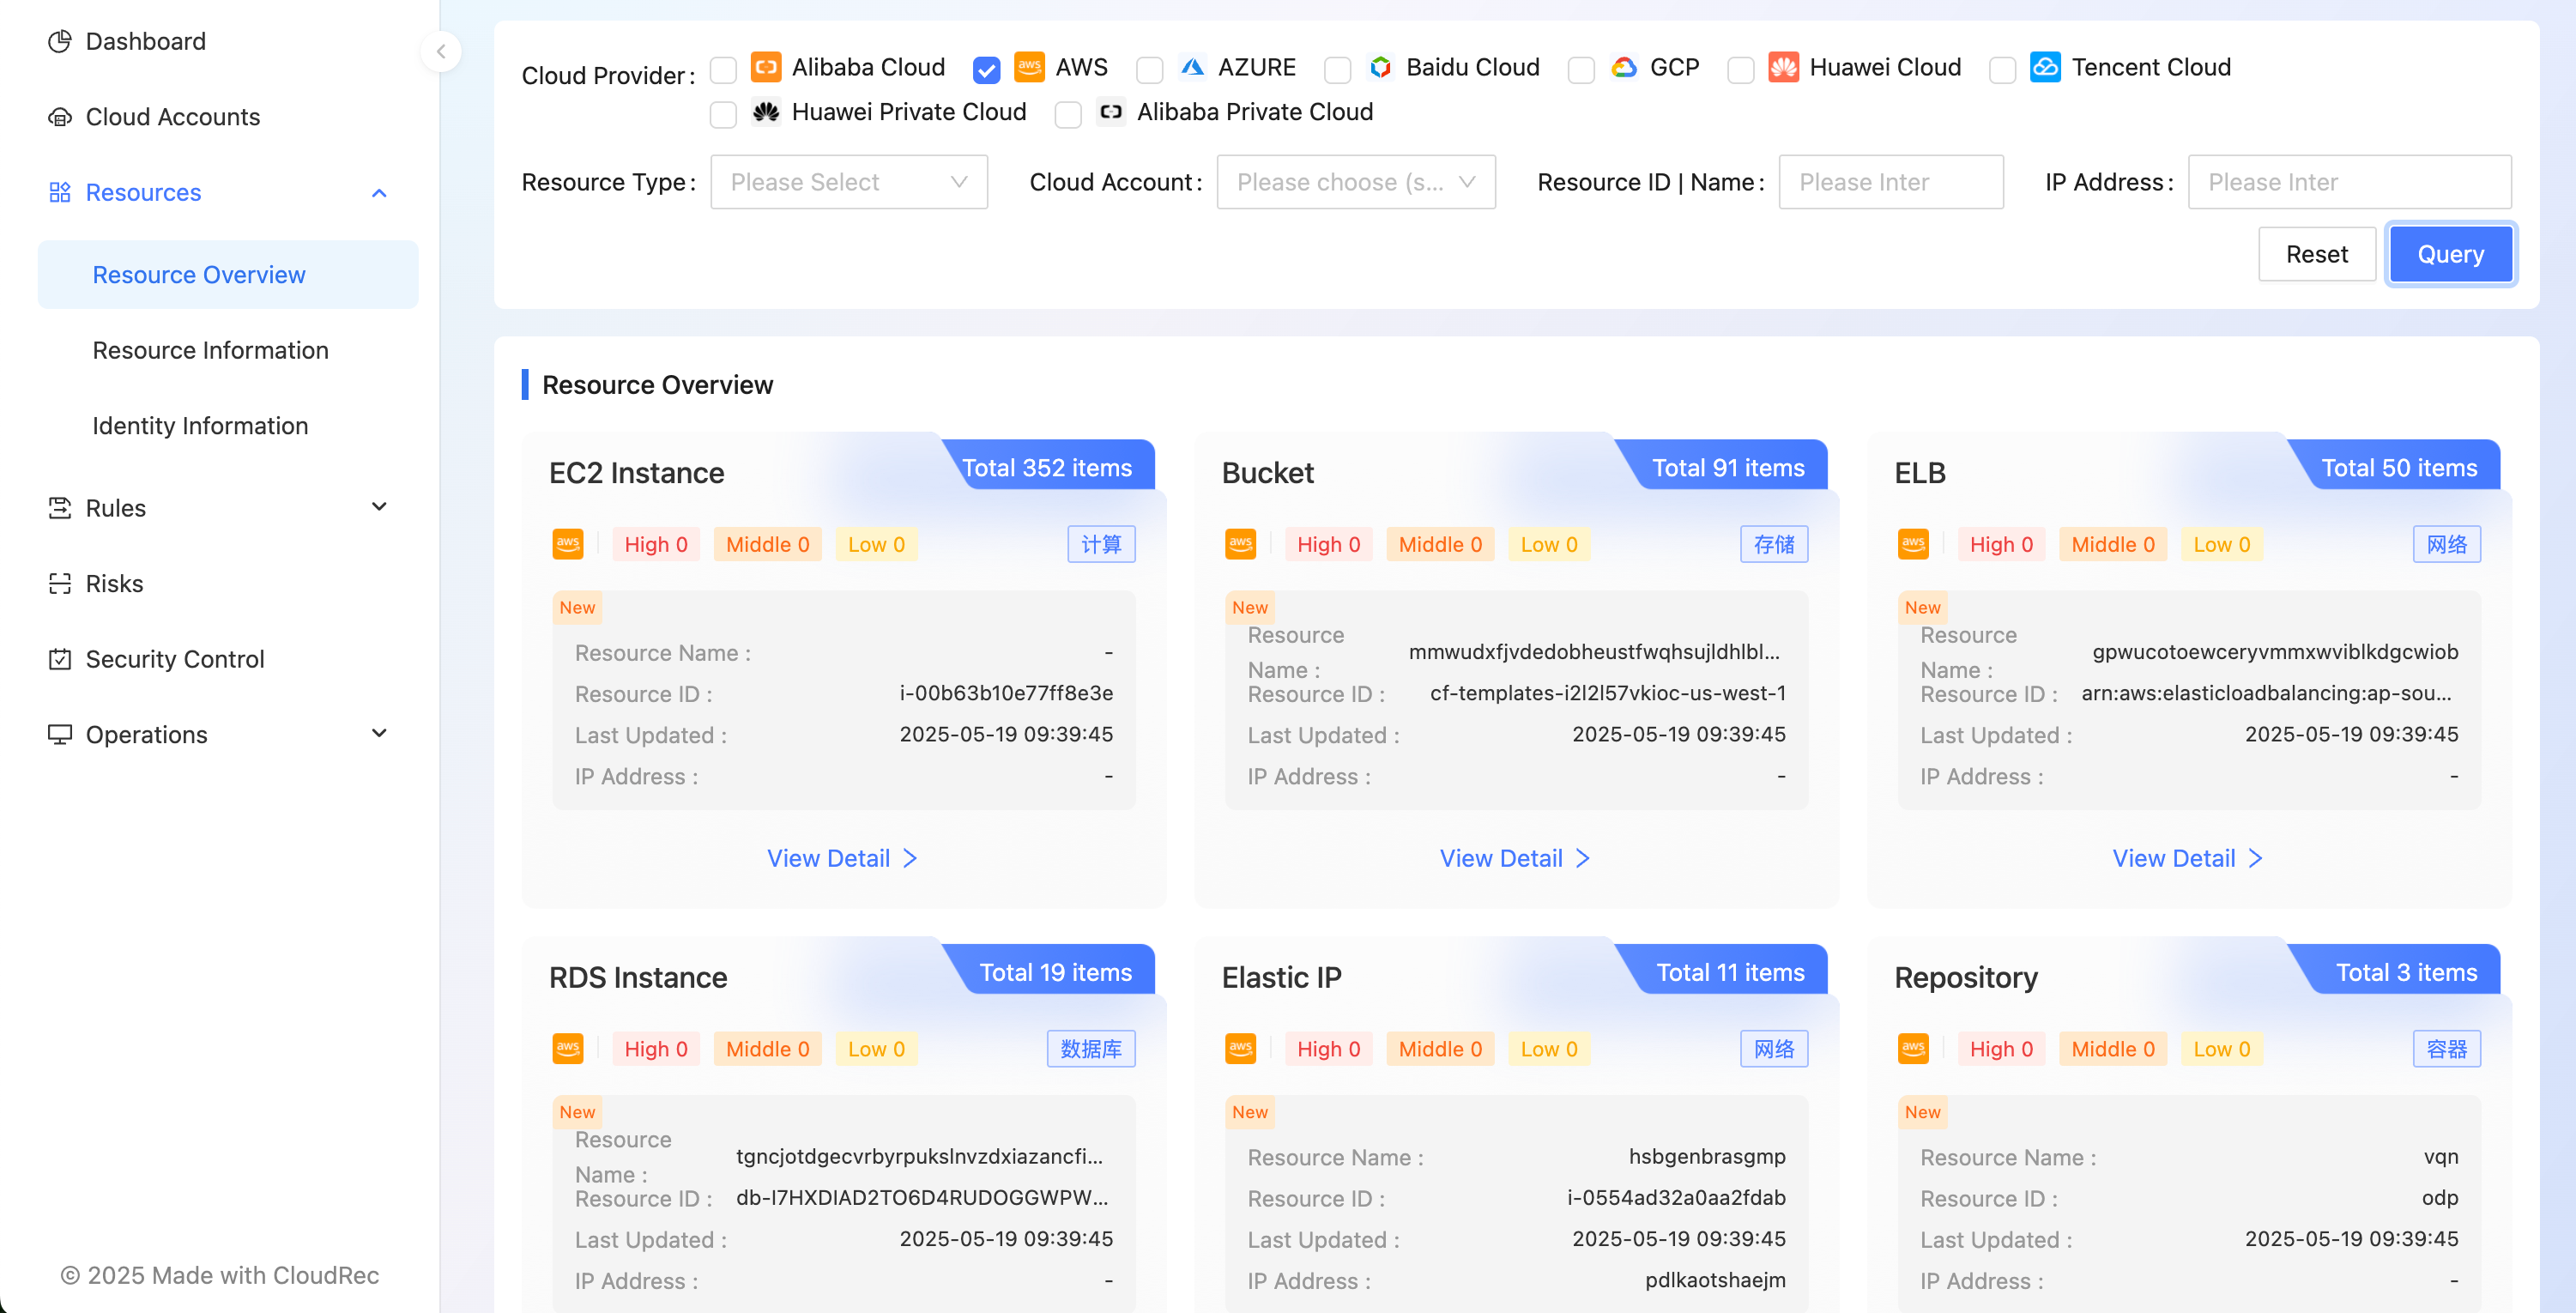Screen dimensions: 2576x1313
Task: Open the Security Control menu item
Action: pos(228,659)
